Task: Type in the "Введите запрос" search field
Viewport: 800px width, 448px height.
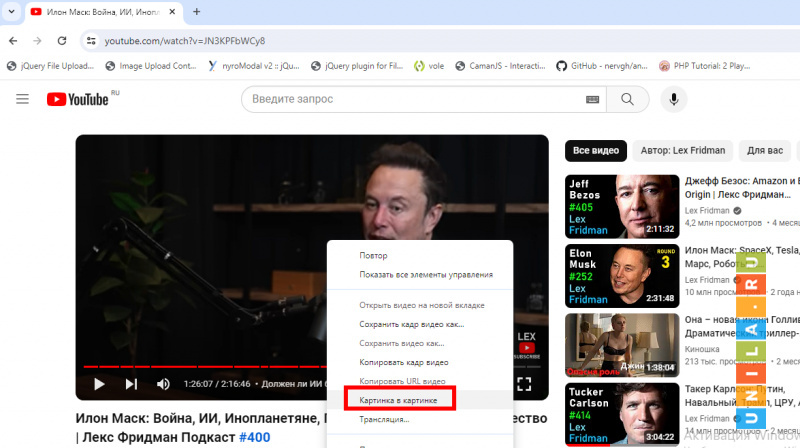Action: 410,99
